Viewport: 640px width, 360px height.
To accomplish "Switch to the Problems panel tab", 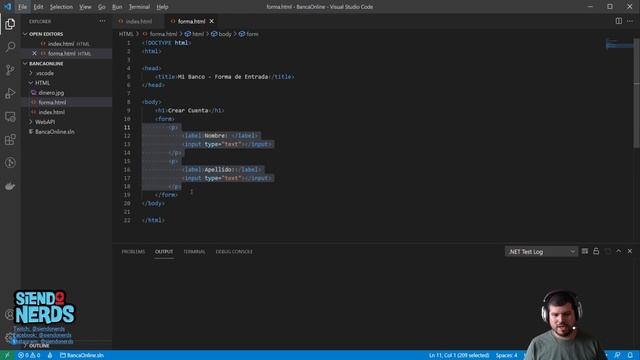I will pos(133,251).
